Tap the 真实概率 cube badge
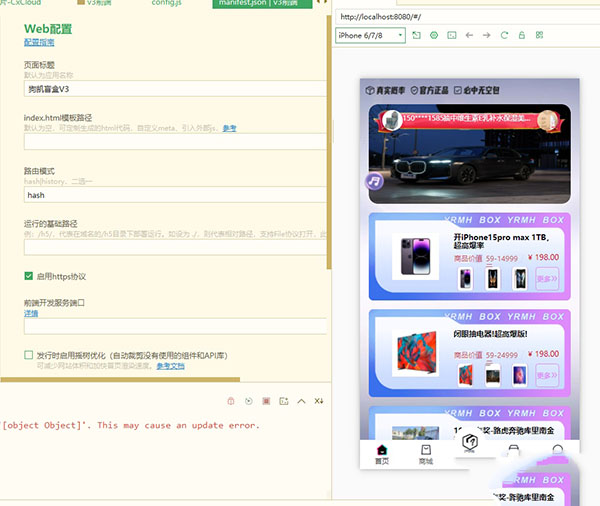 (x=385, y=90)
